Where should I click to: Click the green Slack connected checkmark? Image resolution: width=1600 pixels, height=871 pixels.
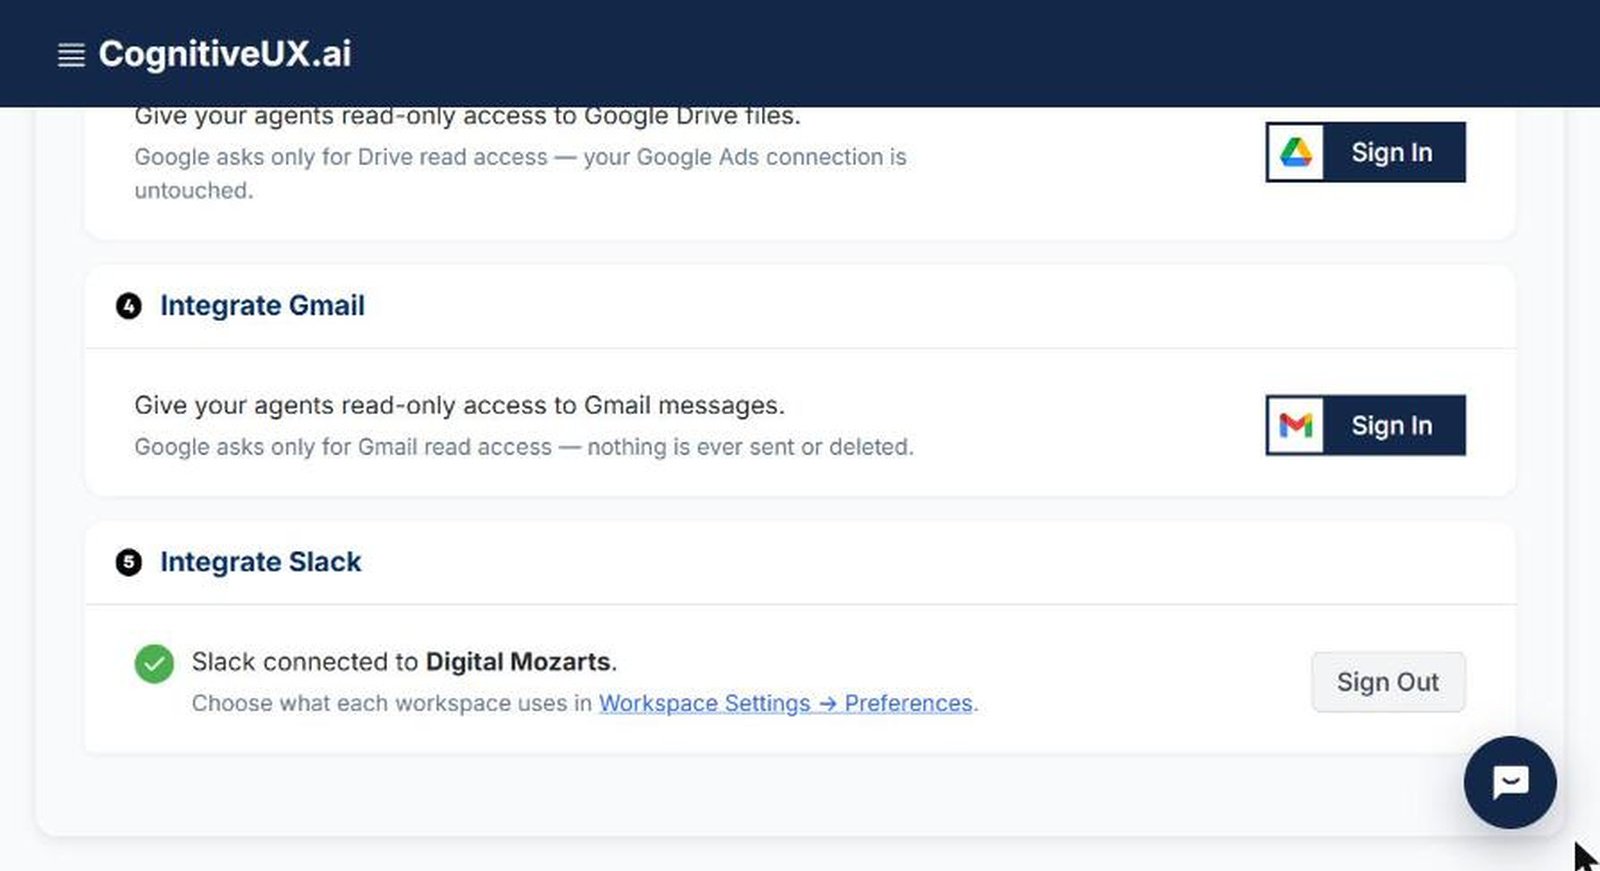pos(154,663)
